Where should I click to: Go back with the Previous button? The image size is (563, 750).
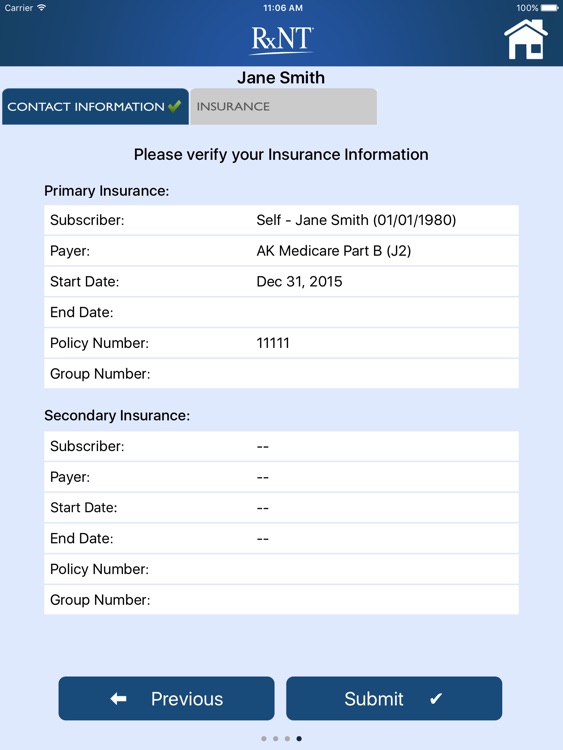[x=166, y=698]
